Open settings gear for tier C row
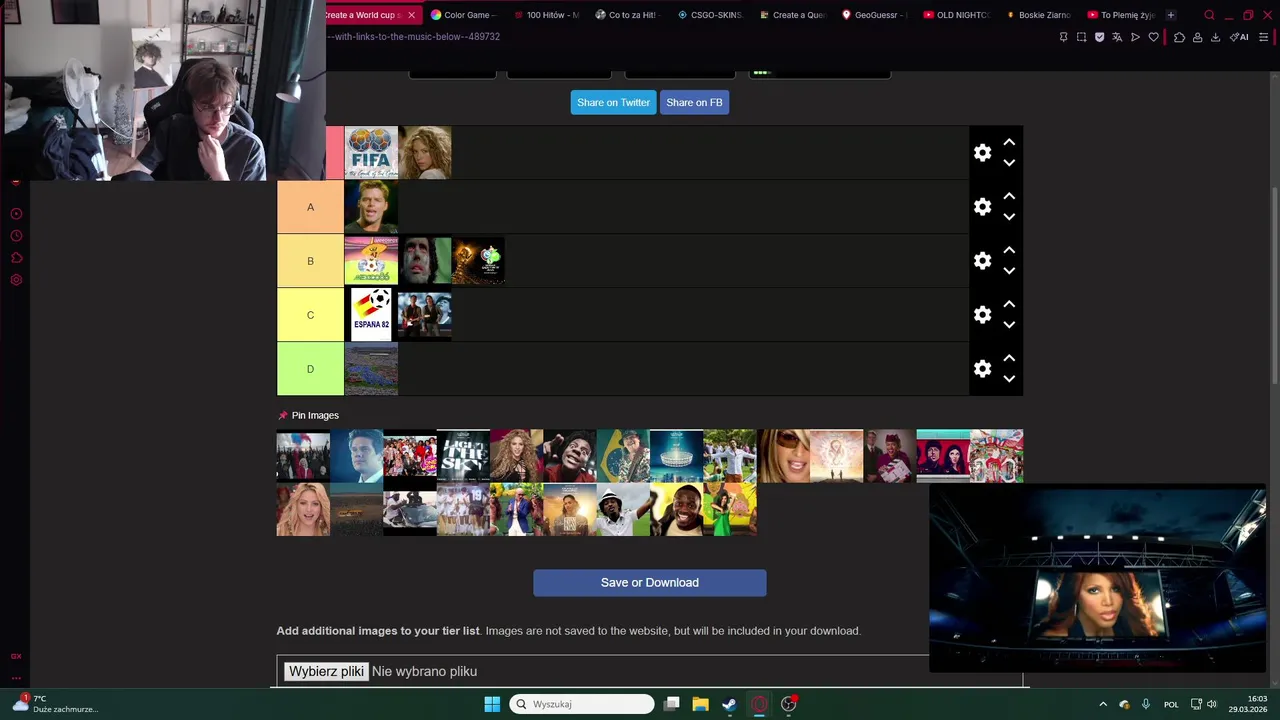 click(982, 315)
